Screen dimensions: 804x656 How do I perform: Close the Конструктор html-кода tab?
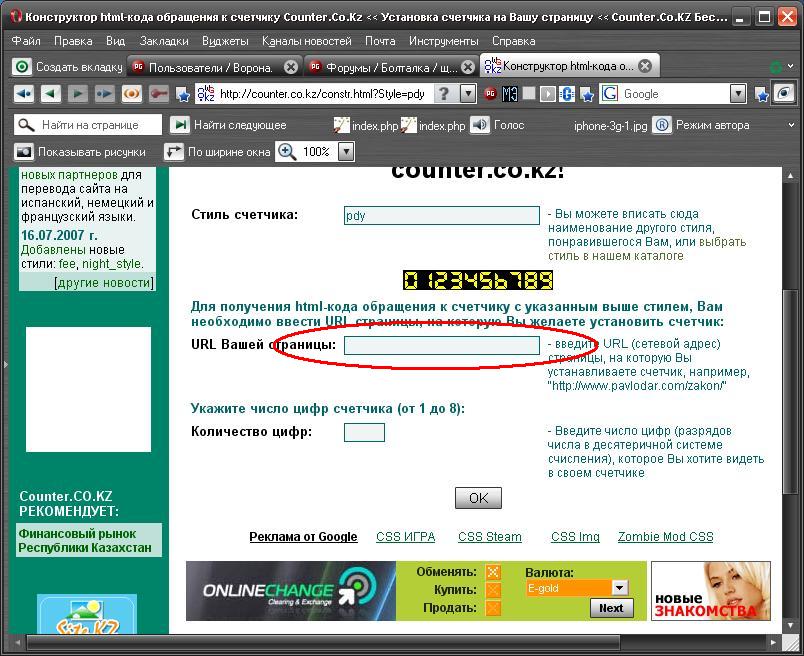pos(646,66)
